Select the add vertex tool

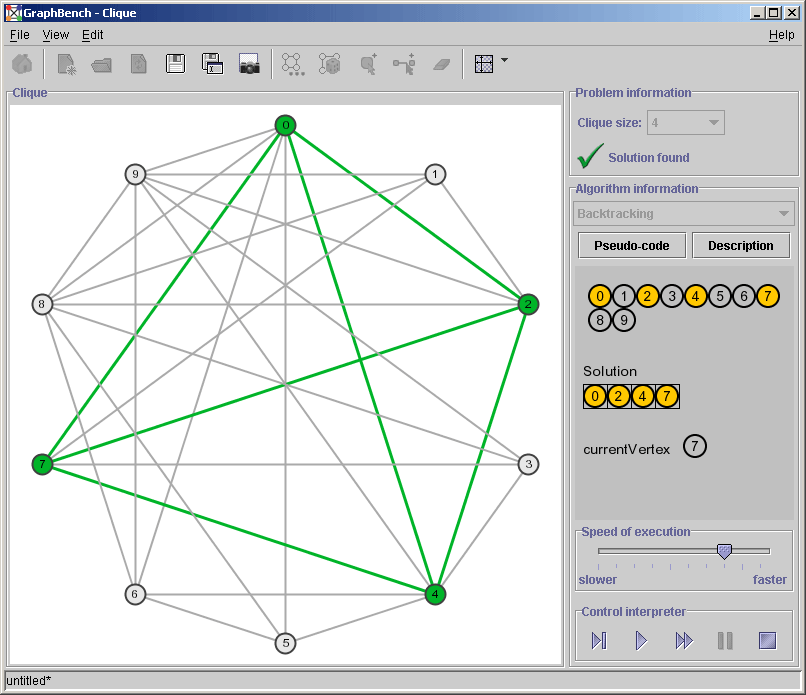click(x=368, y=64)
